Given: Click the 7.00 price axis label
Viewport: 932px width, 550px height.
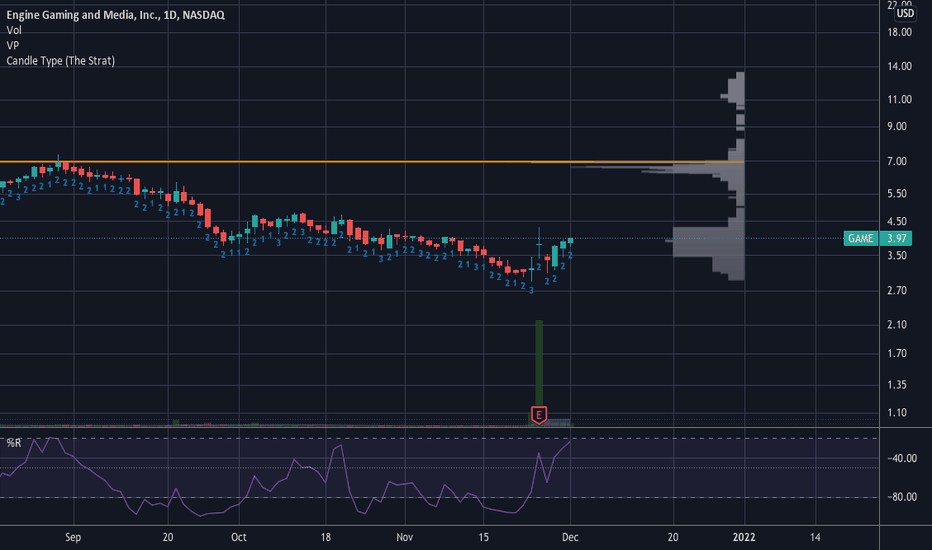Looking at the screenshot, I should 897,161.
